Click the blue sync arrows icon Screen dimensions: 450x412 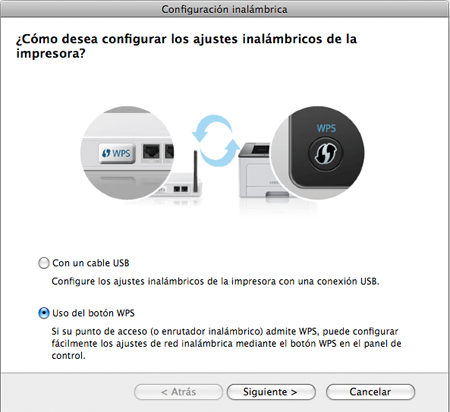click(x=216, y=140)
